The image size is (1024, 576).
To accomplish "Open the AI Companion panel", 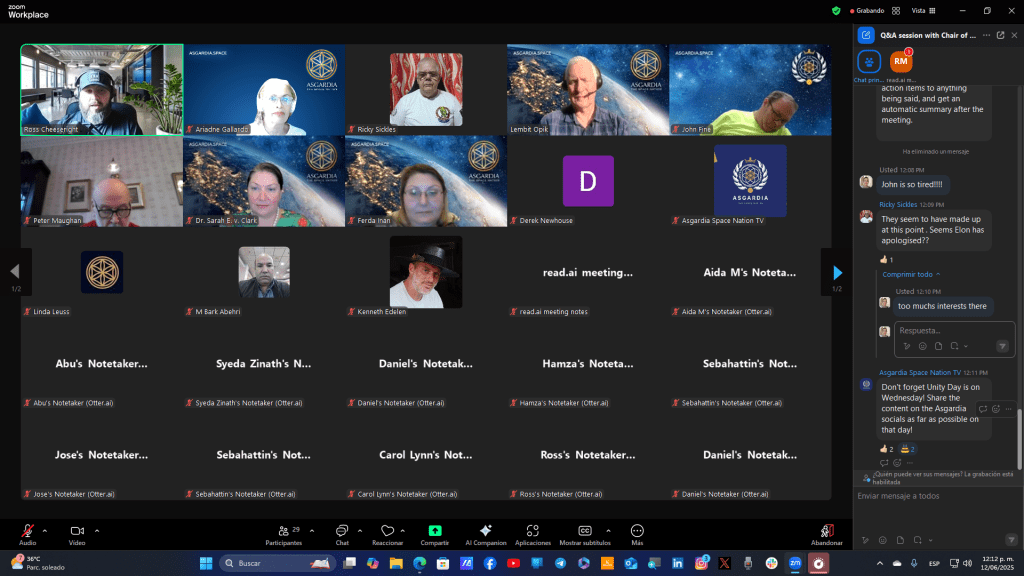I will point(485,530).
